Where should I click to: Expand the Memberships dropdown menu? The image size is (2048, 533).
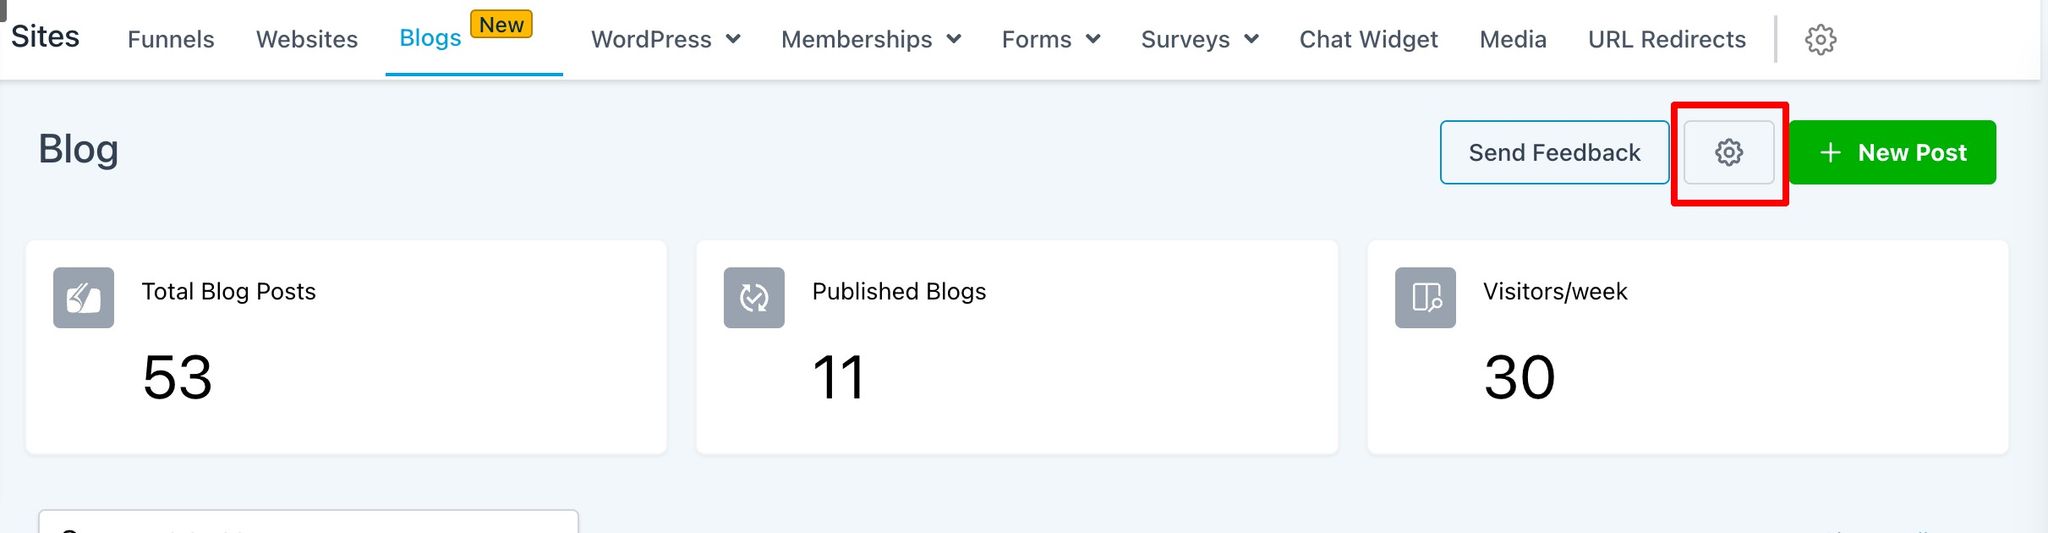pos(870,40)
